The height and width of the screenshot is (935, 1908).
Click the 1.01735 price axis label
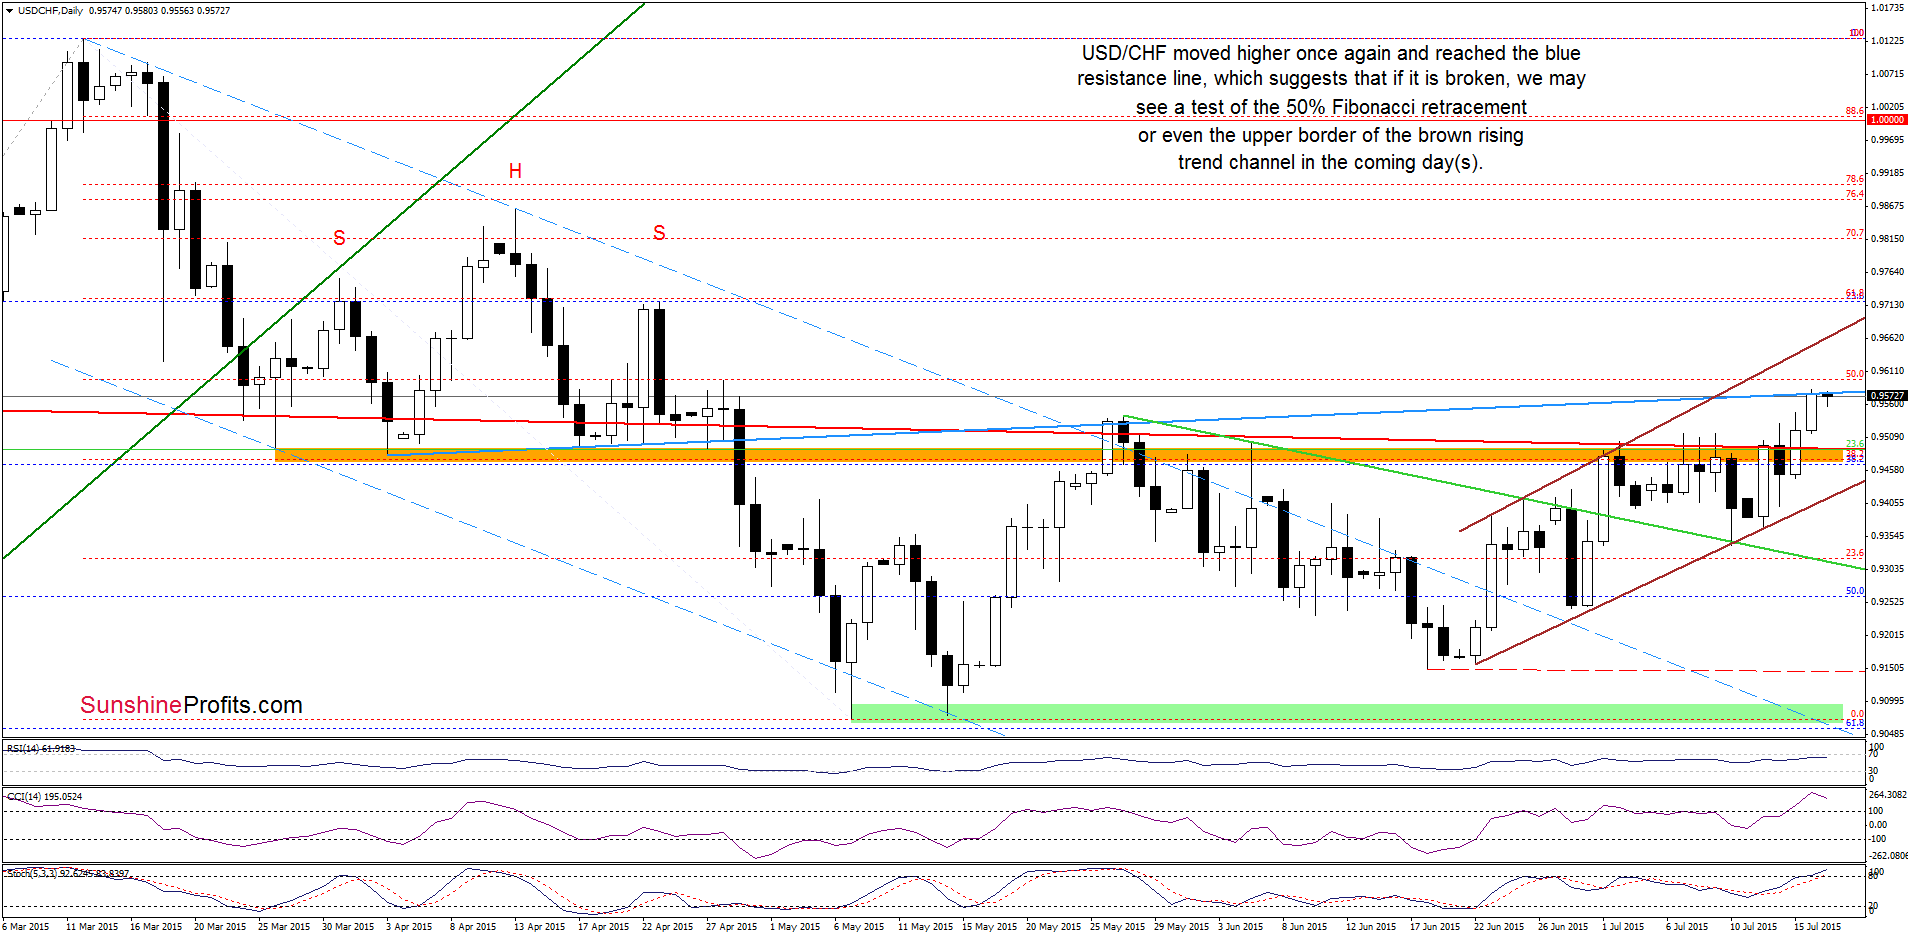point(1888,8)
